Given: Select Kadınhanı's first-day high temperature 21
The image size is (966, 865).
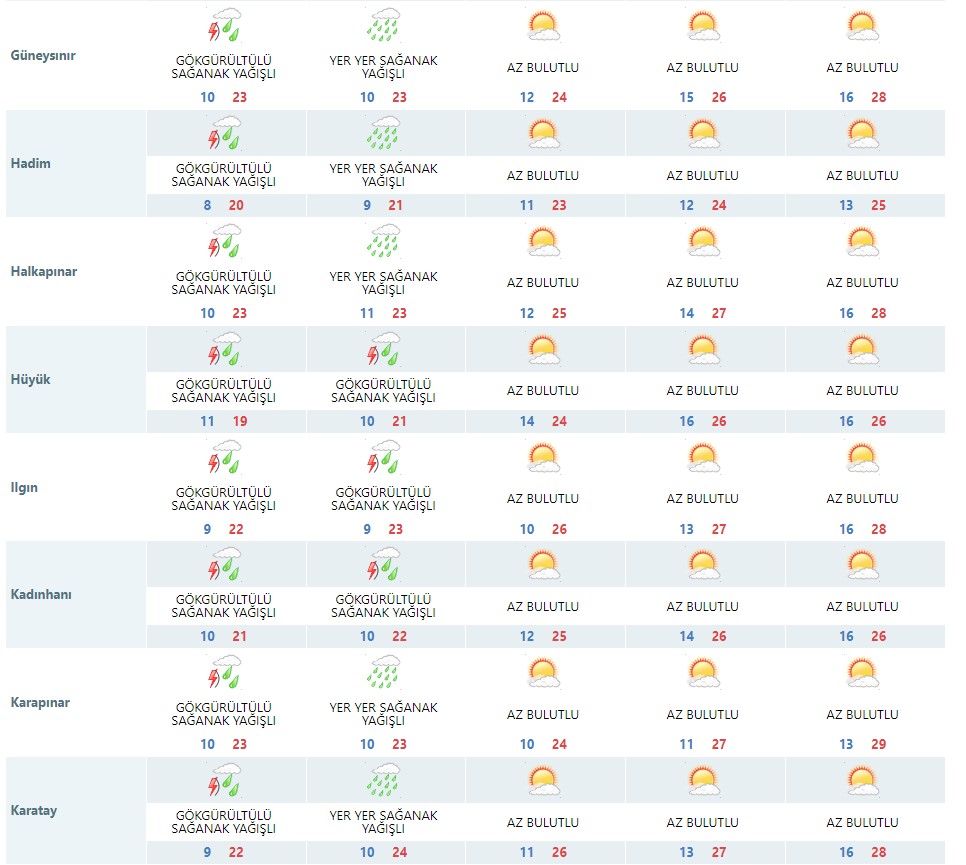Looking at the screenshot, I should pyautogui.click(x=240, y=636).
